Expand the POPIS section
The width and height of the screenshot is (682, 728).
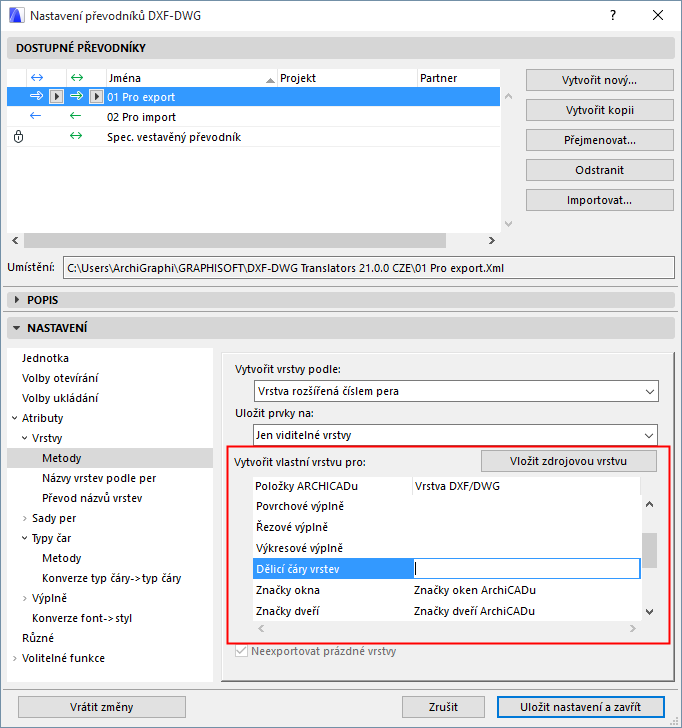point(17,300)
